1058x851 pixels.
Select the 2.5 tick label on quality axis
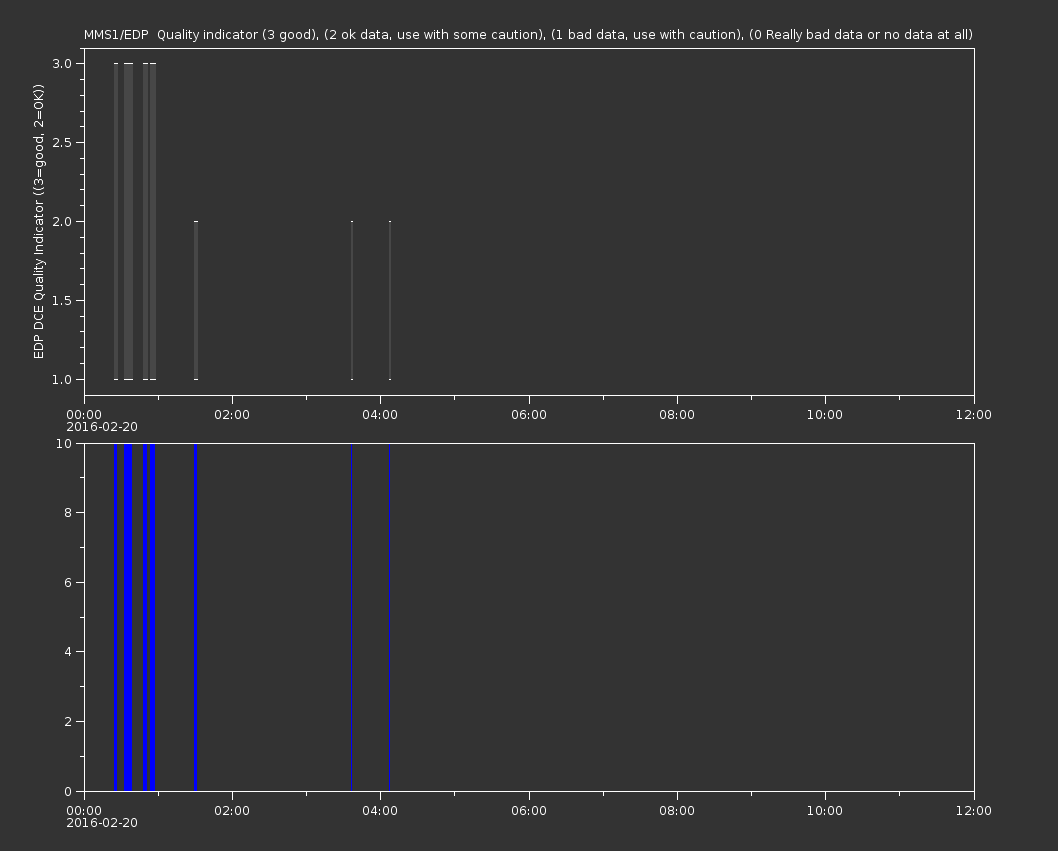[x=62, y=142]
